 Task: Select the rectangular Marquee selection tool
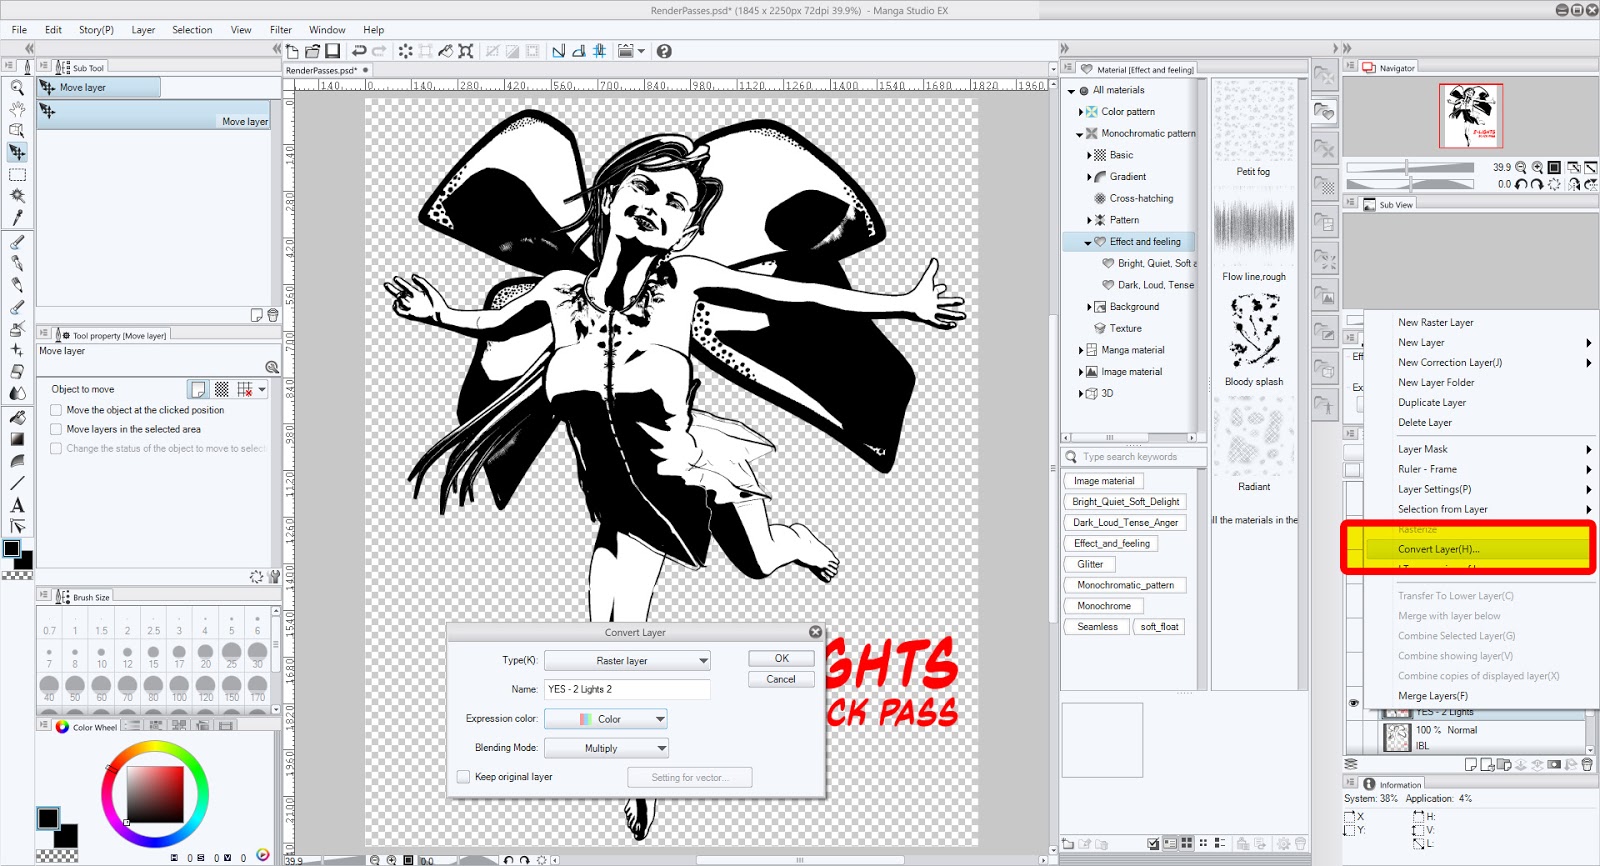click(x=17, y=174)
